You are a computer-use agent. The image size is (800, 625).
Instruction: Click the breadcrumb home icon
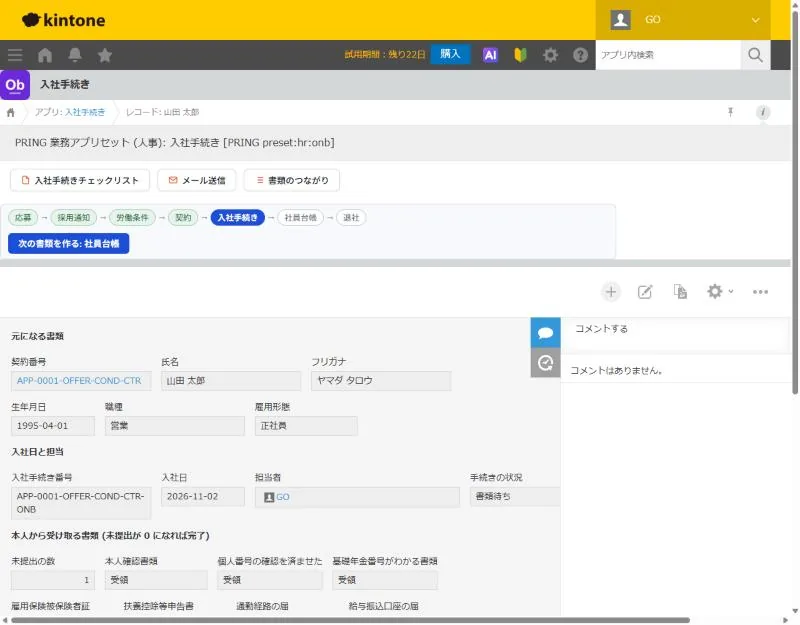11,113
